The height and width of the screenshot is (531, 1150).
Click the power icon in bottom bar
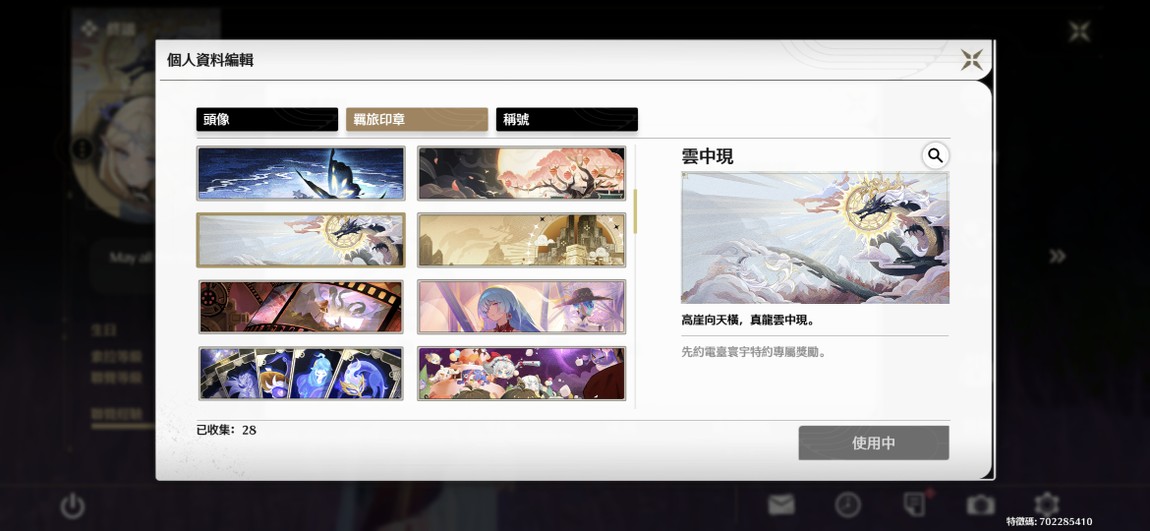pyautogui.click(x=73, y=505)
